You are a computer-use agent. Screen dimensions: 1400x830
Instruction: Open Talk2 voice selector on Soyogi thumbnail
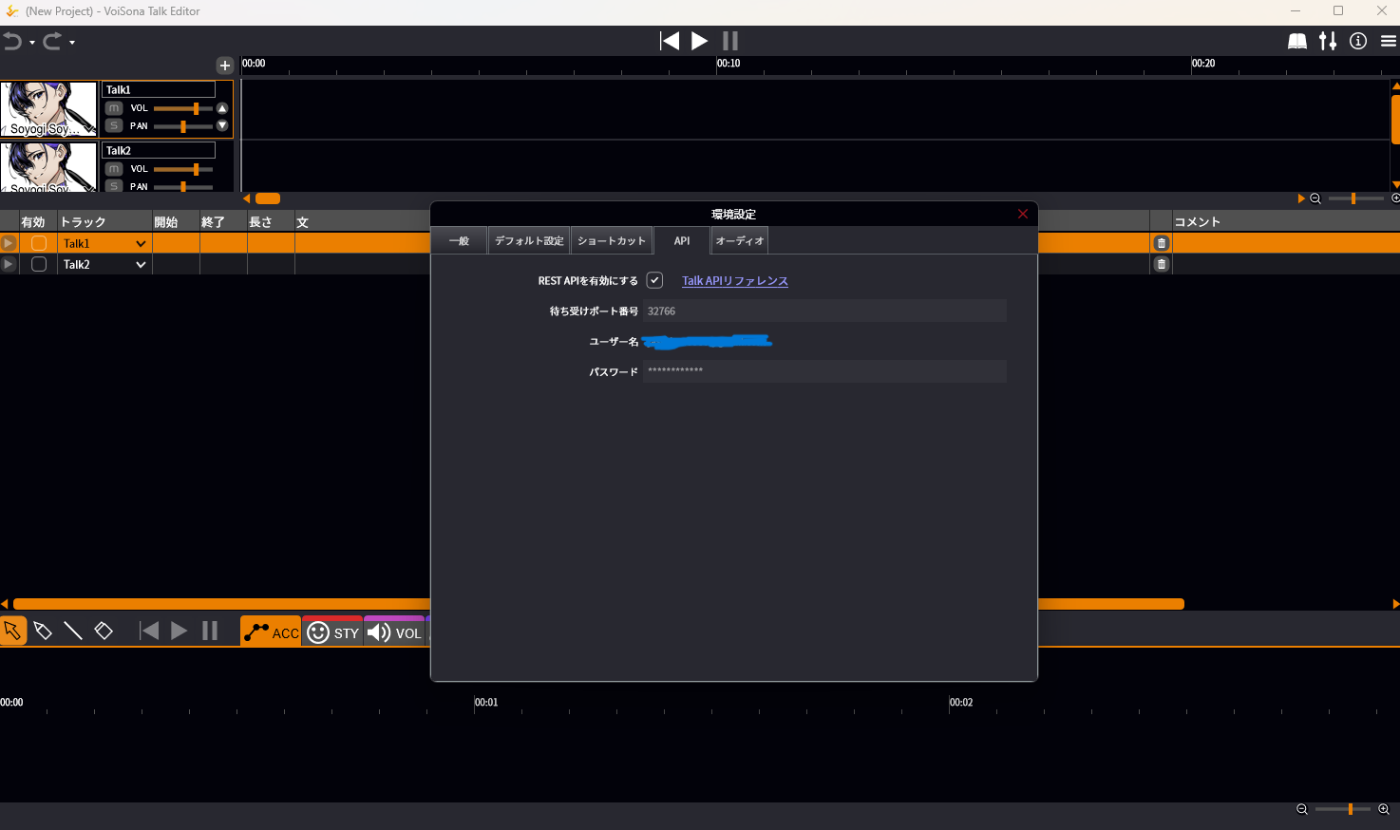click(49, 167)
